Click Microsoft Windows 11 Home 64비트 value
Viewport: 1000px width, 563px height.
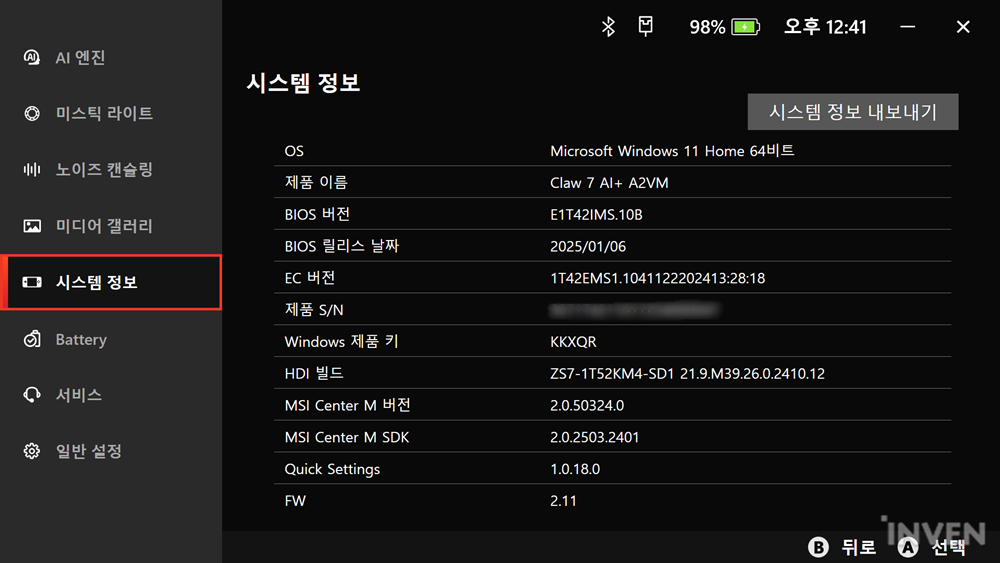point(672,151)
